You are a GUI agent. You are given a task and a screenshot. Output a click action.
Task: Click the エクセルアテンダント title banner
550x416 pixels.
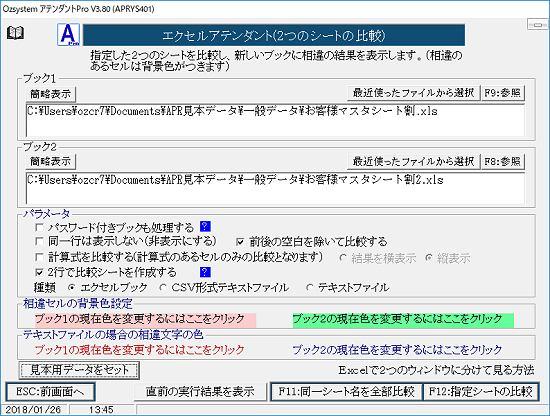[274, 35]
